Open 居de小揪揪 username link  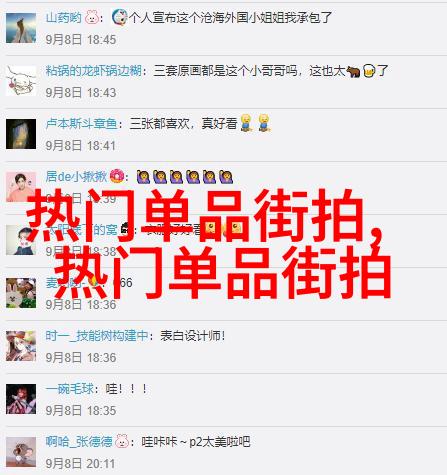(76, 176)
